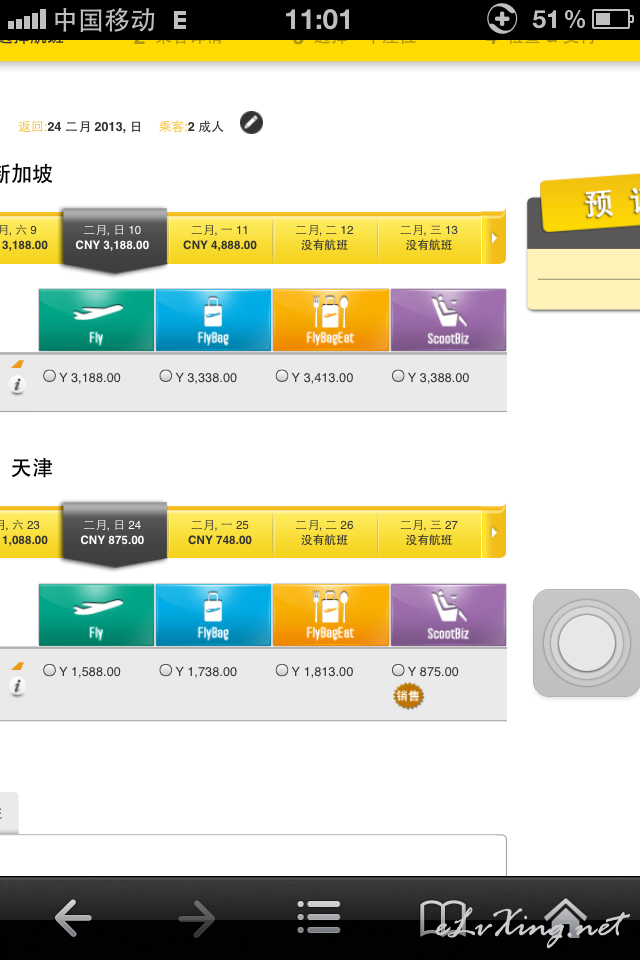Select FlyBagEat fare type for Tianjin flight
Screen dimensions: 640x960
click(331, 615)
